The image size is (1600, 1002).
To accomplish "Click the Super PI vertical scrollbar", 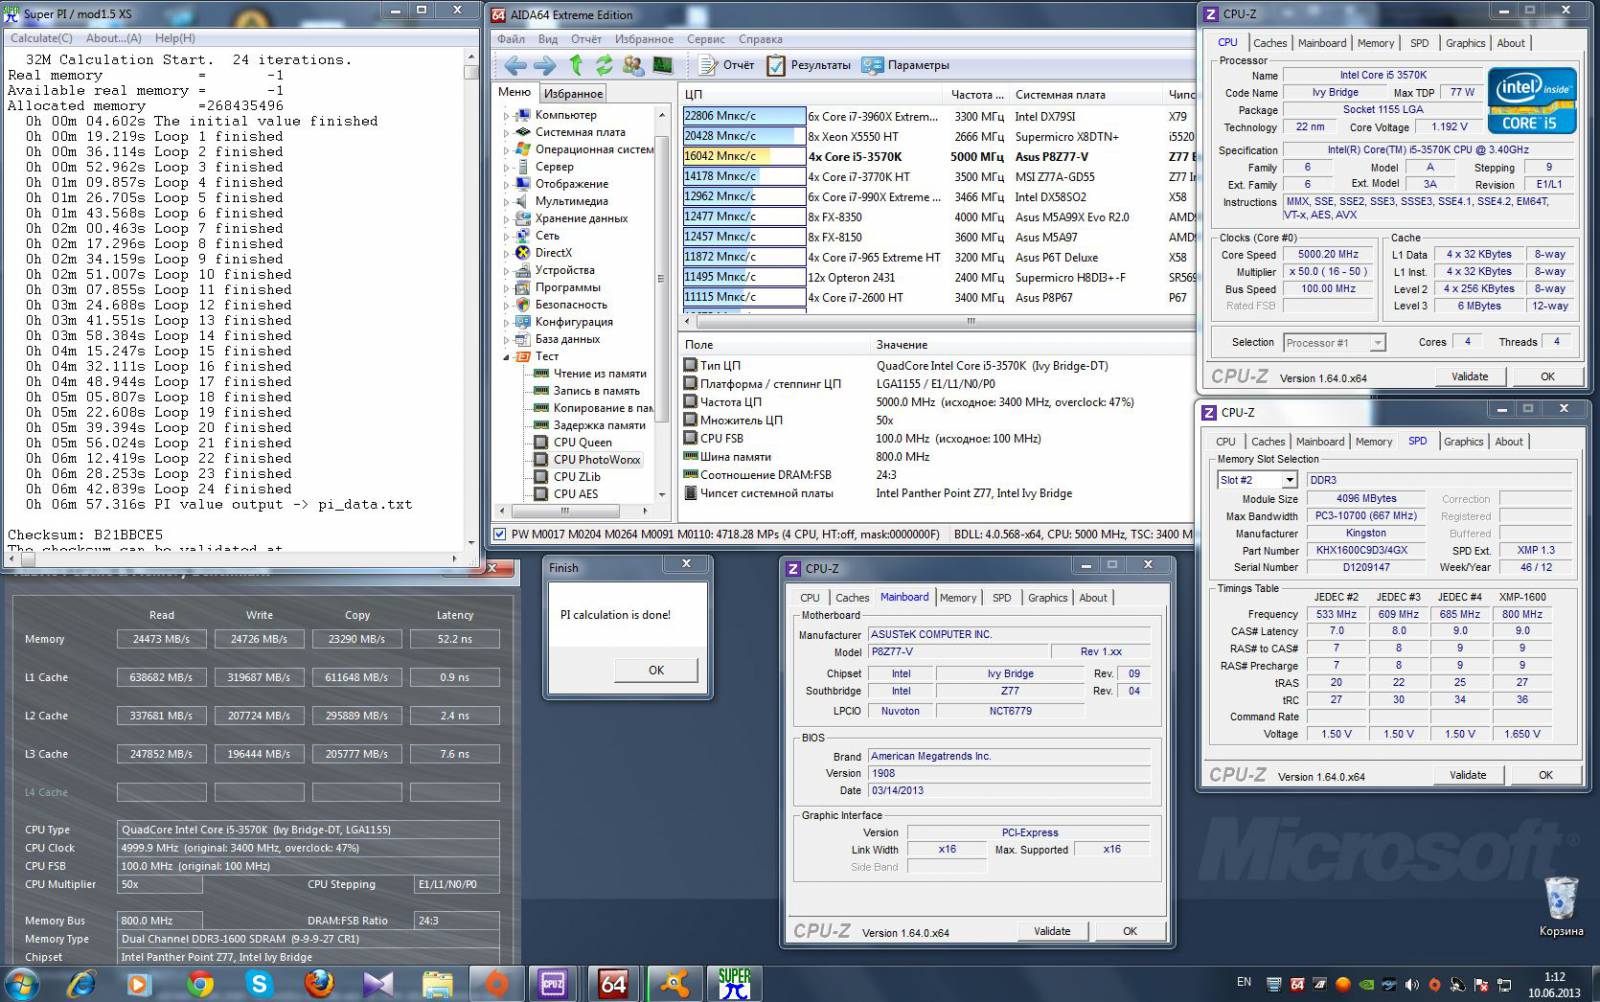I will point(471,300).
